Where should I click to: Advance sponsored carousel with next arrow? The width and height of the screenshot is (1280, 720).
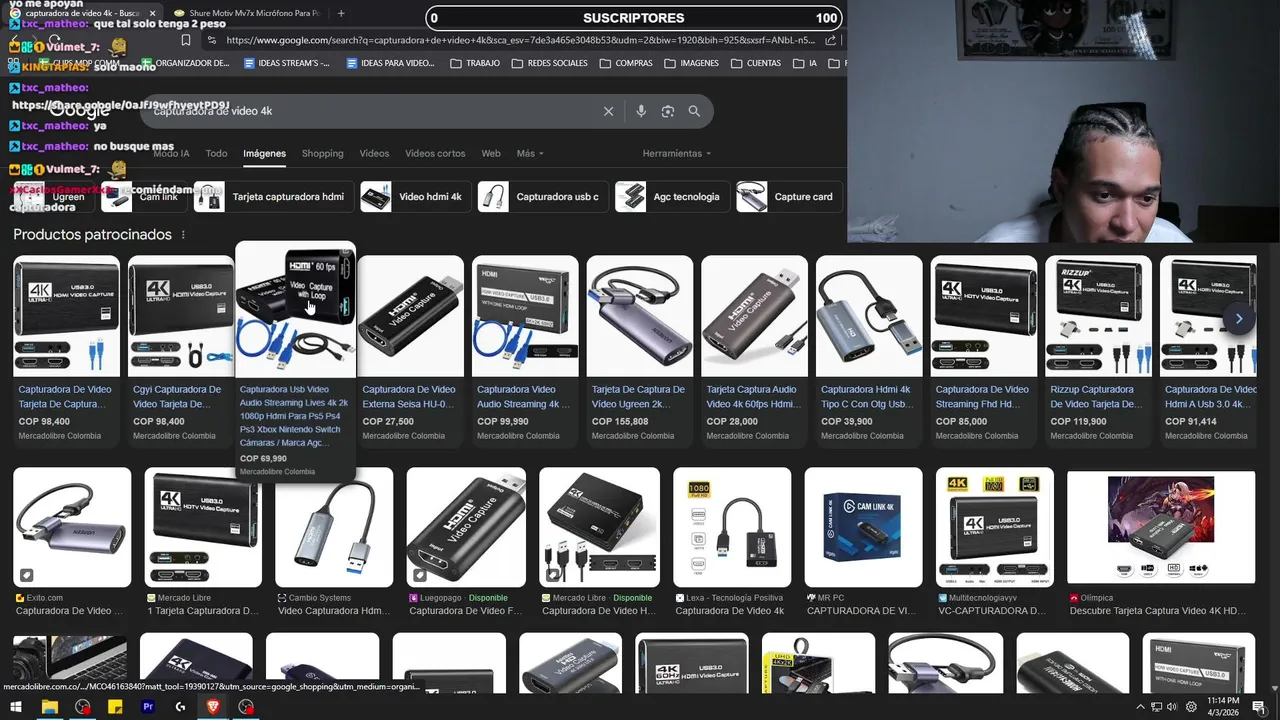(x=1238, y=319)
